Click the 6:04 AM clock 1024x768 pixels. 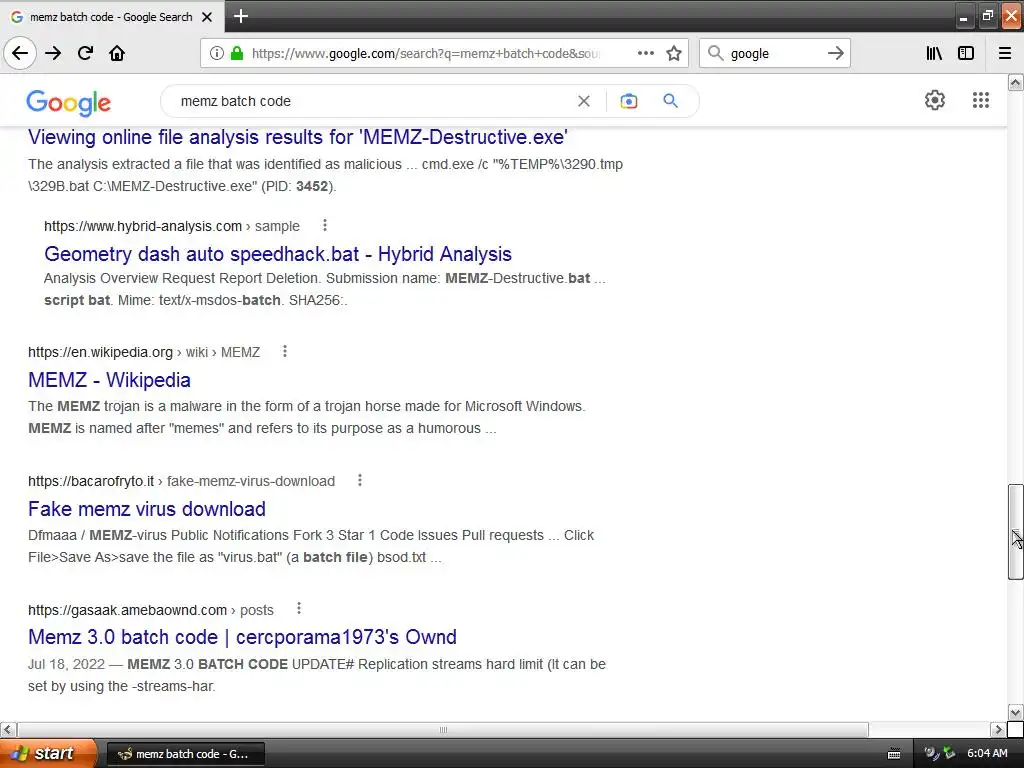click(x=987, y=754)
